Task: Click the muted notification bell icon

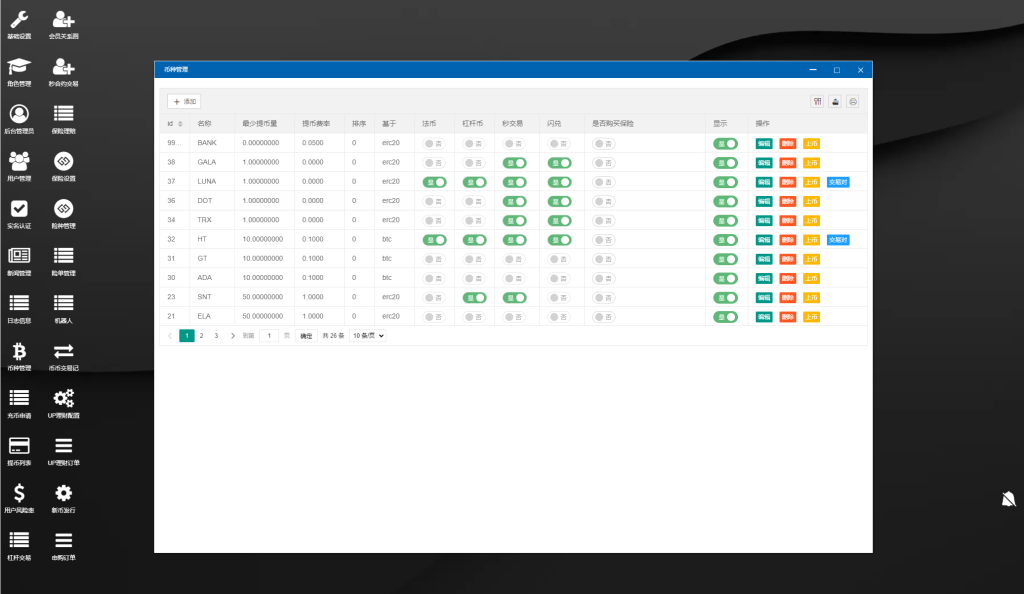Action: tap(1008, 499)
